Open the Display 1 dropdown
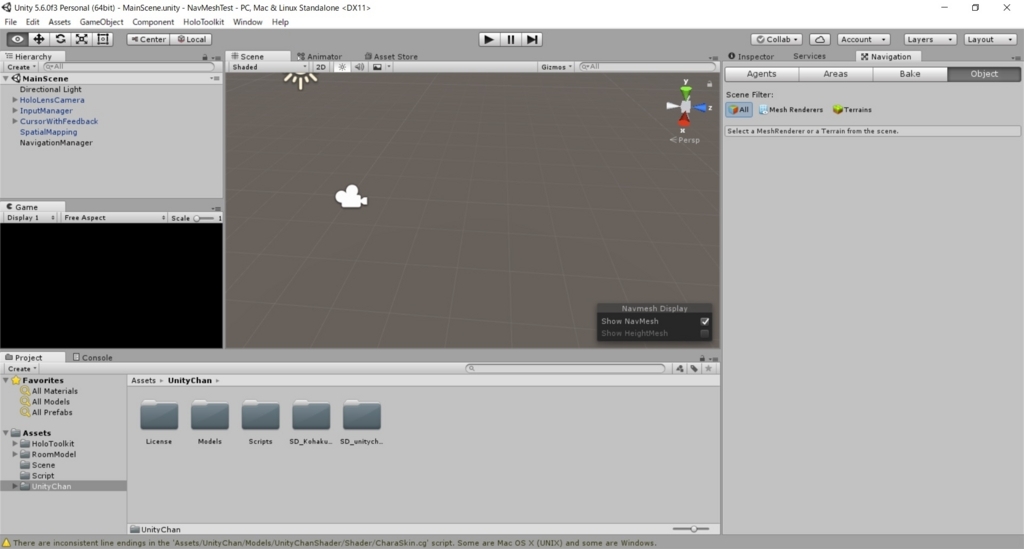The image size is (1024, 549). (30, 217)
